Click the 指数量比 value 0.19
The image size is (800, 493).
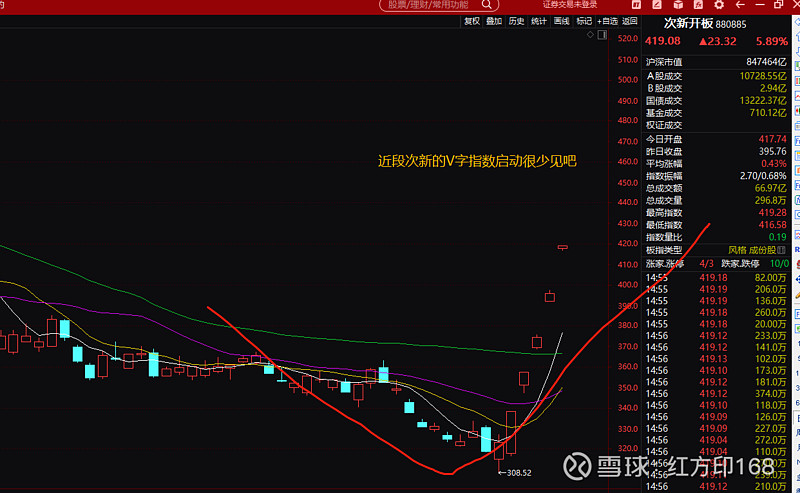[778, 237]
